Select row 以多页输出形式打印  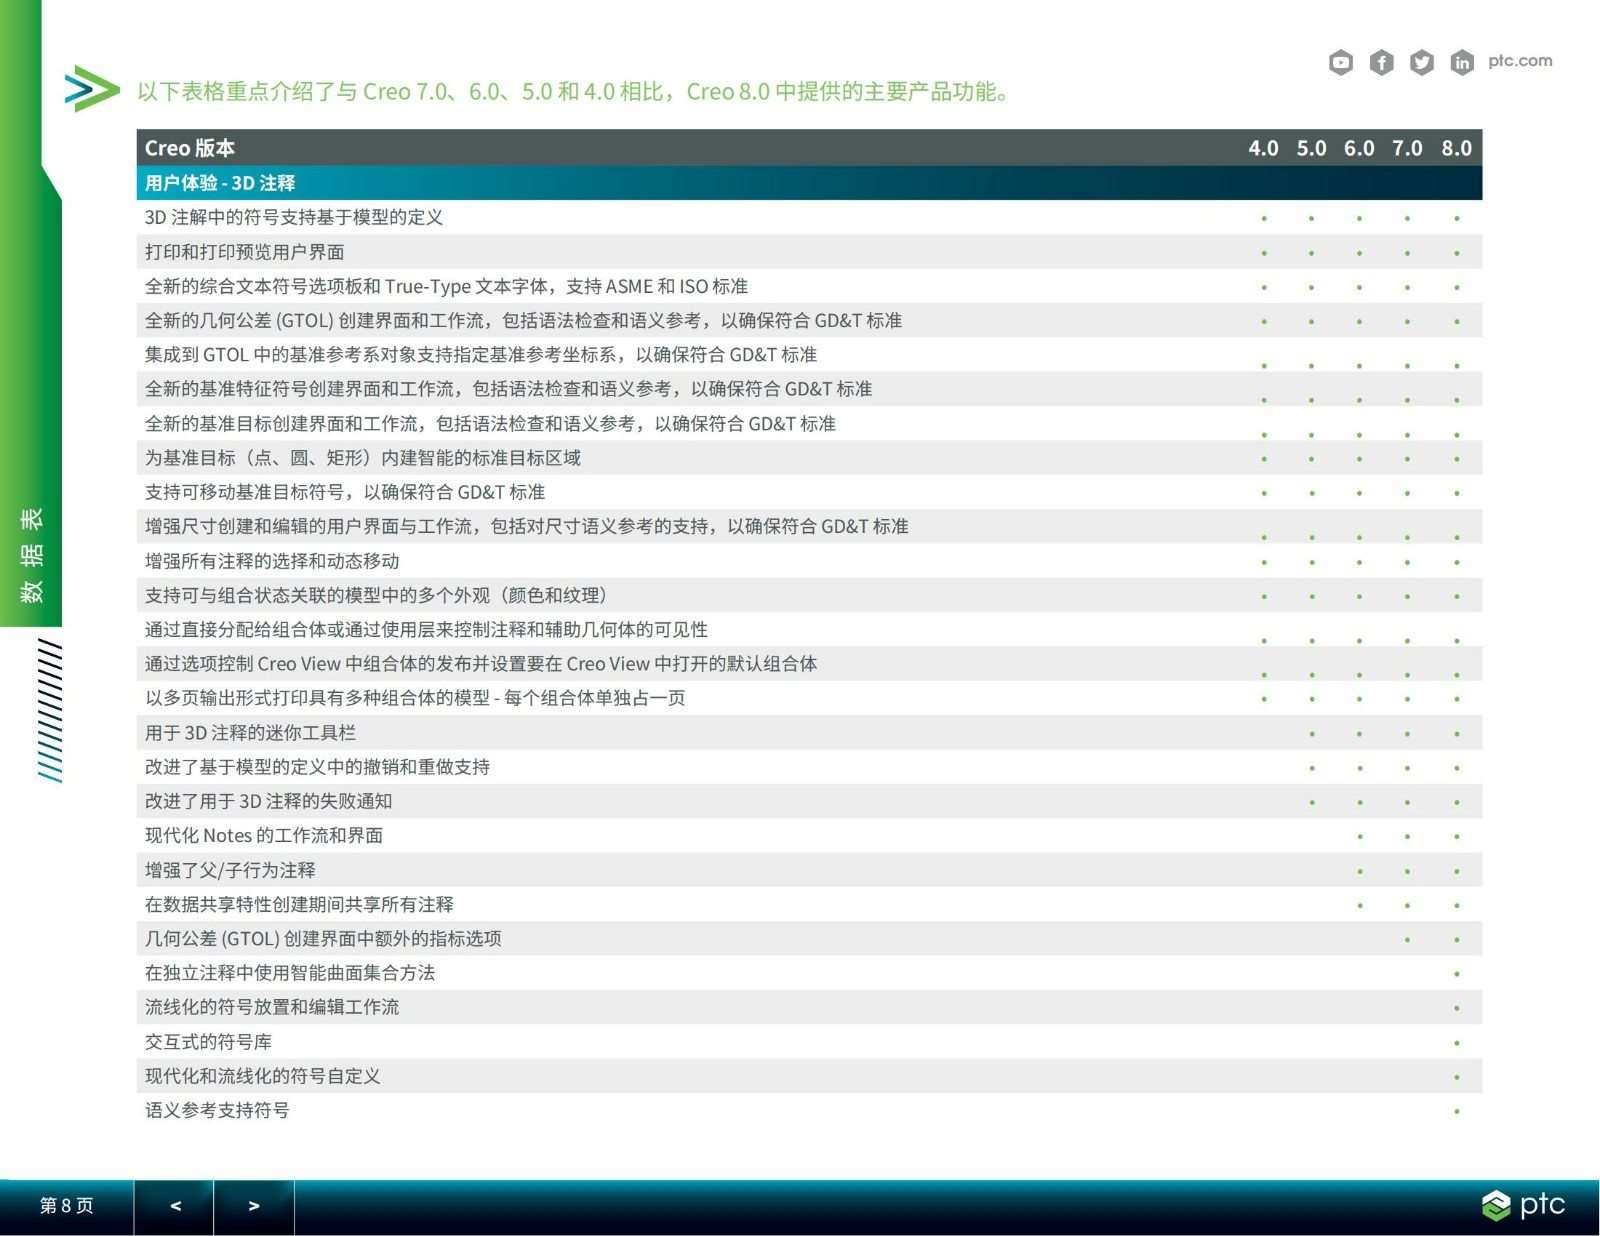(809, 698)
